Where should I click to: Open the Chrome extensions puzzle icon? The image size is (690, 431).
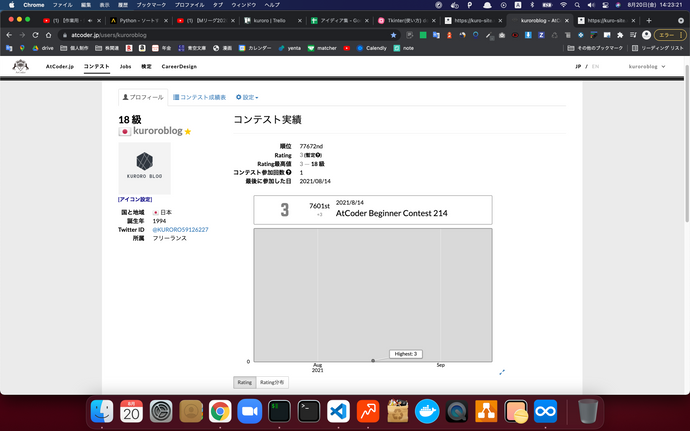620,35
